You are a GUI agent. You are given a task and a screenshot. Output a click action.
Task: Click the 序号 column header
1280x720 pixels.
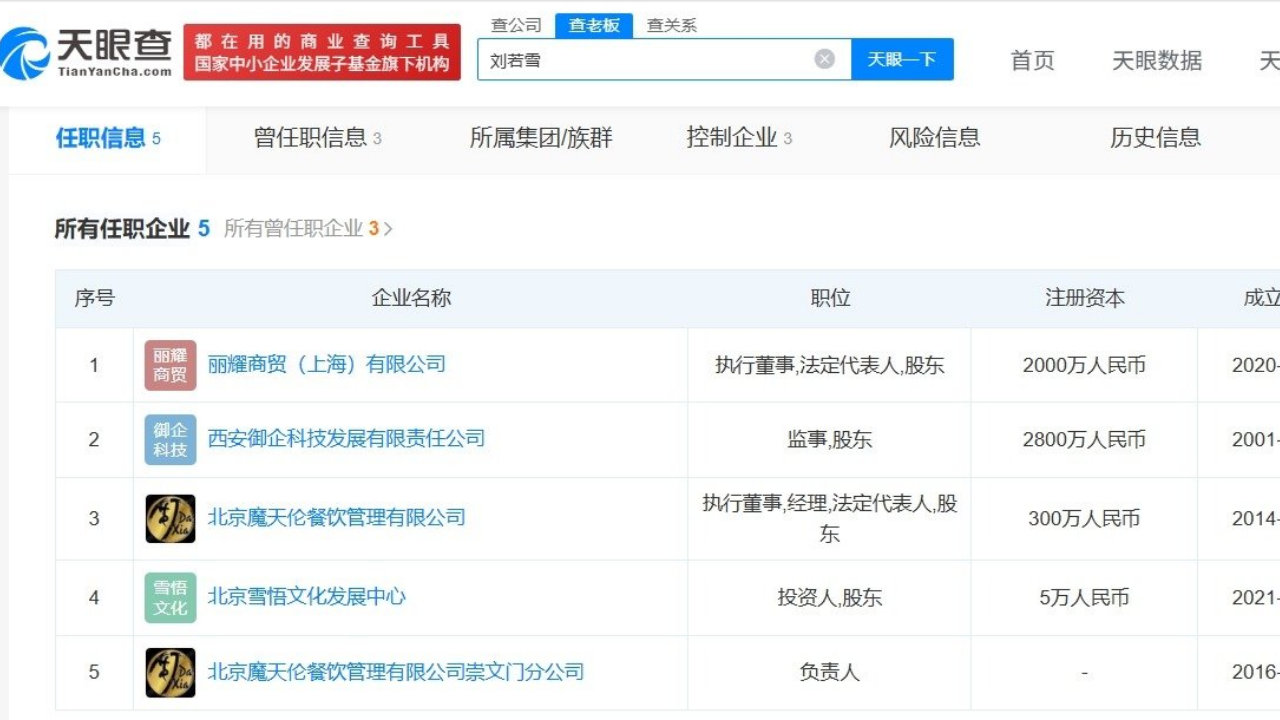click(94, 298)
